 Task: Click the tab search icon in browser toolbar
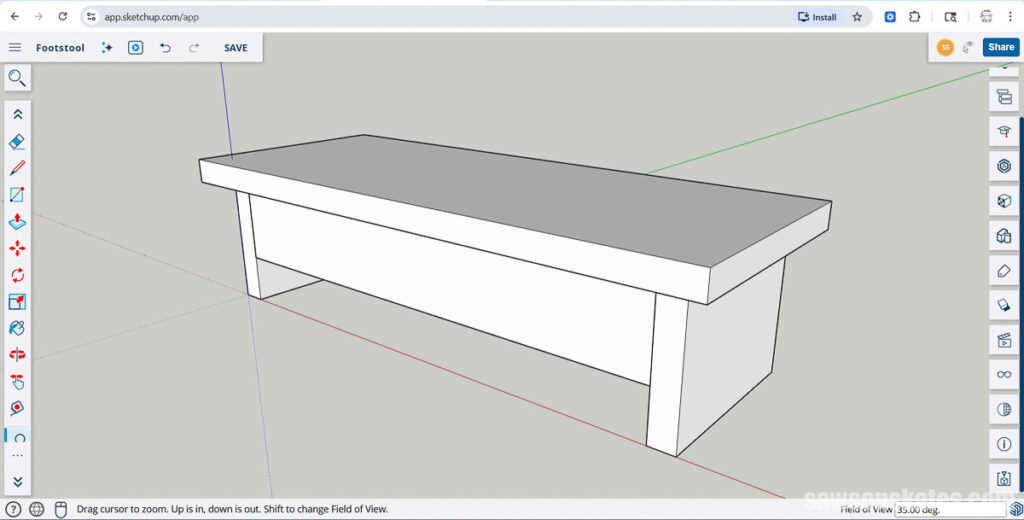click(951, 17)
